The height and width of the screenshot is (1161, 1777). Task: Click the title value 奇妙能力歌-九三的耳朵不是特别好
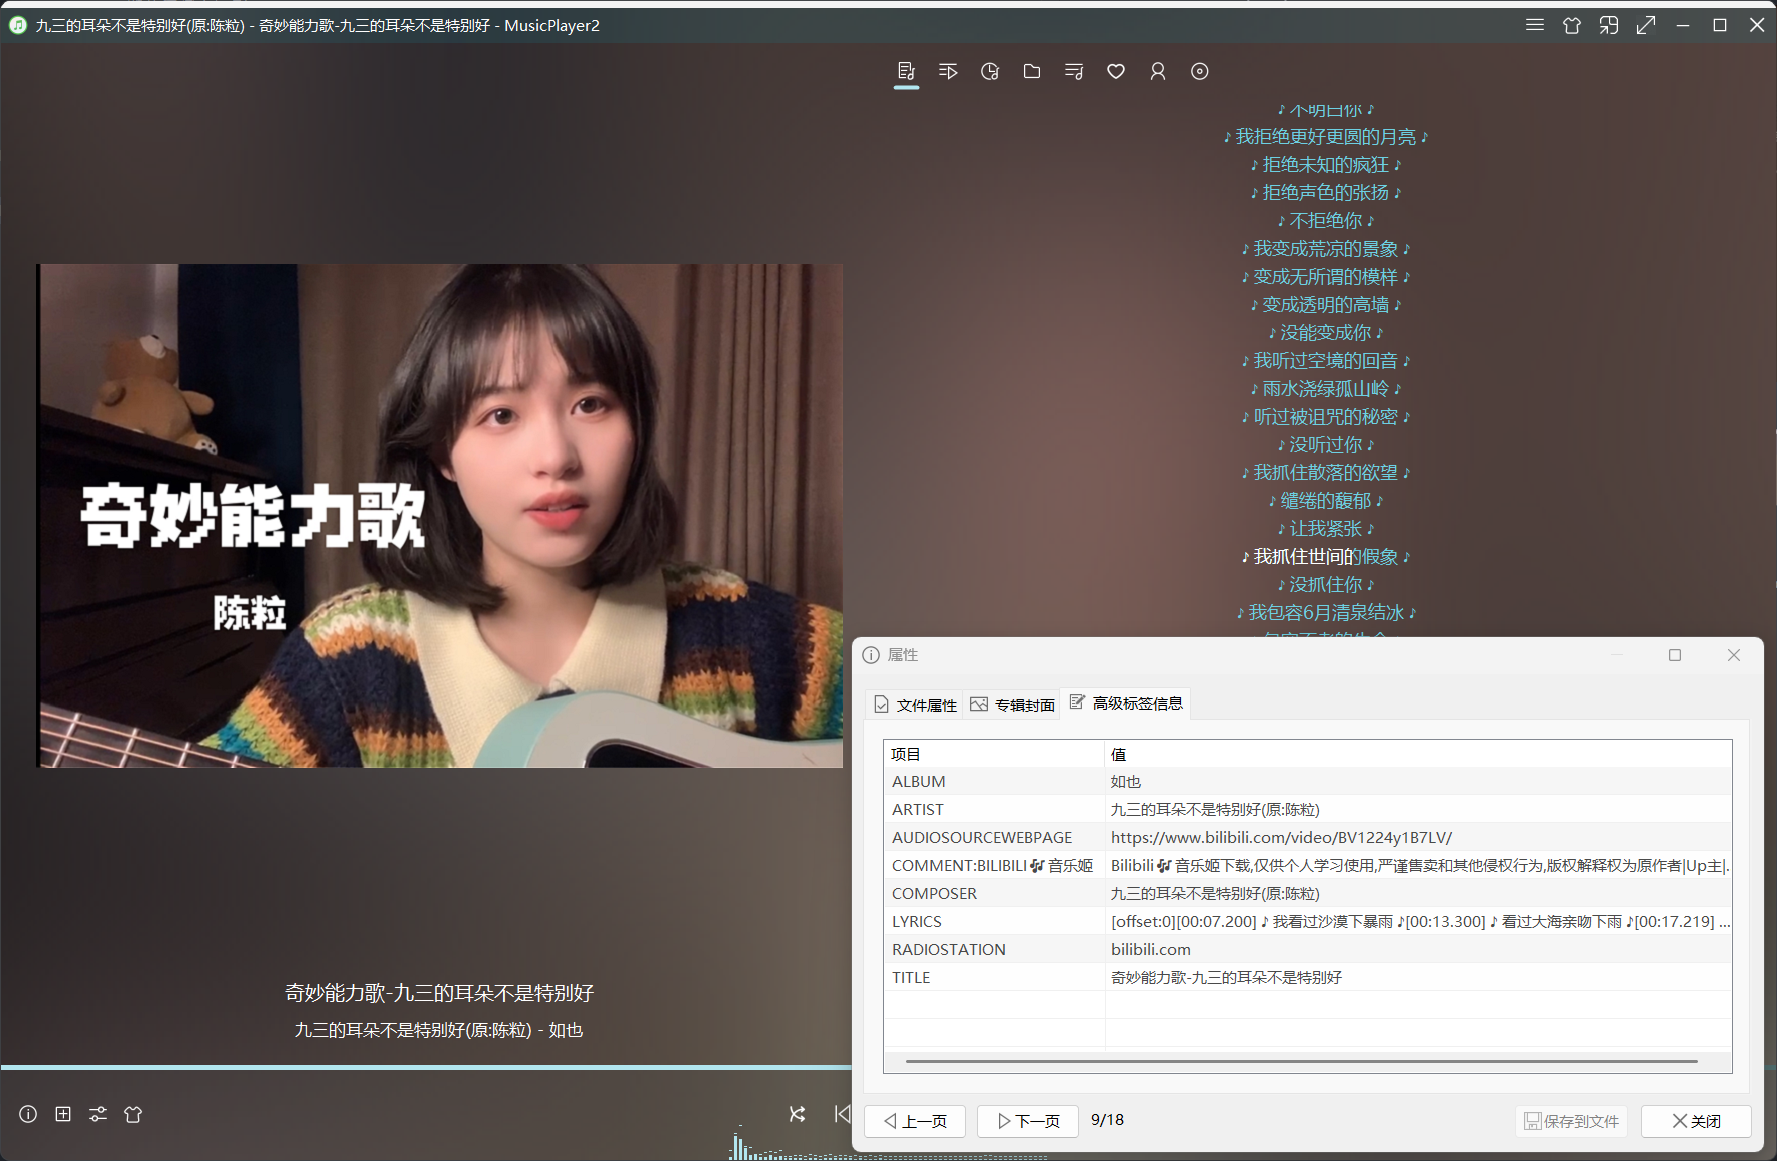1227,977
